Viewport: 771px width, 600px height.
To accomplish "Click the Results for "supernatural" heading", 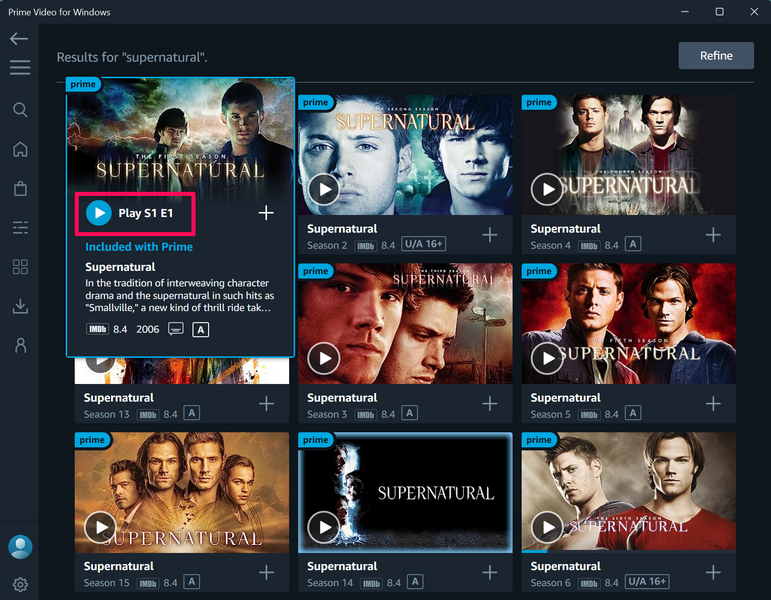I will point(132,58).
